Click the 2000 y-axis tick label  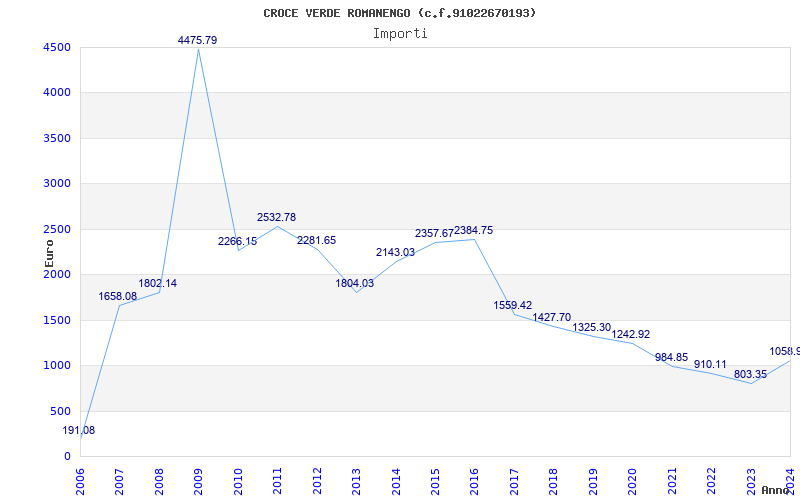pyautogui.click(x=57, y=274)
